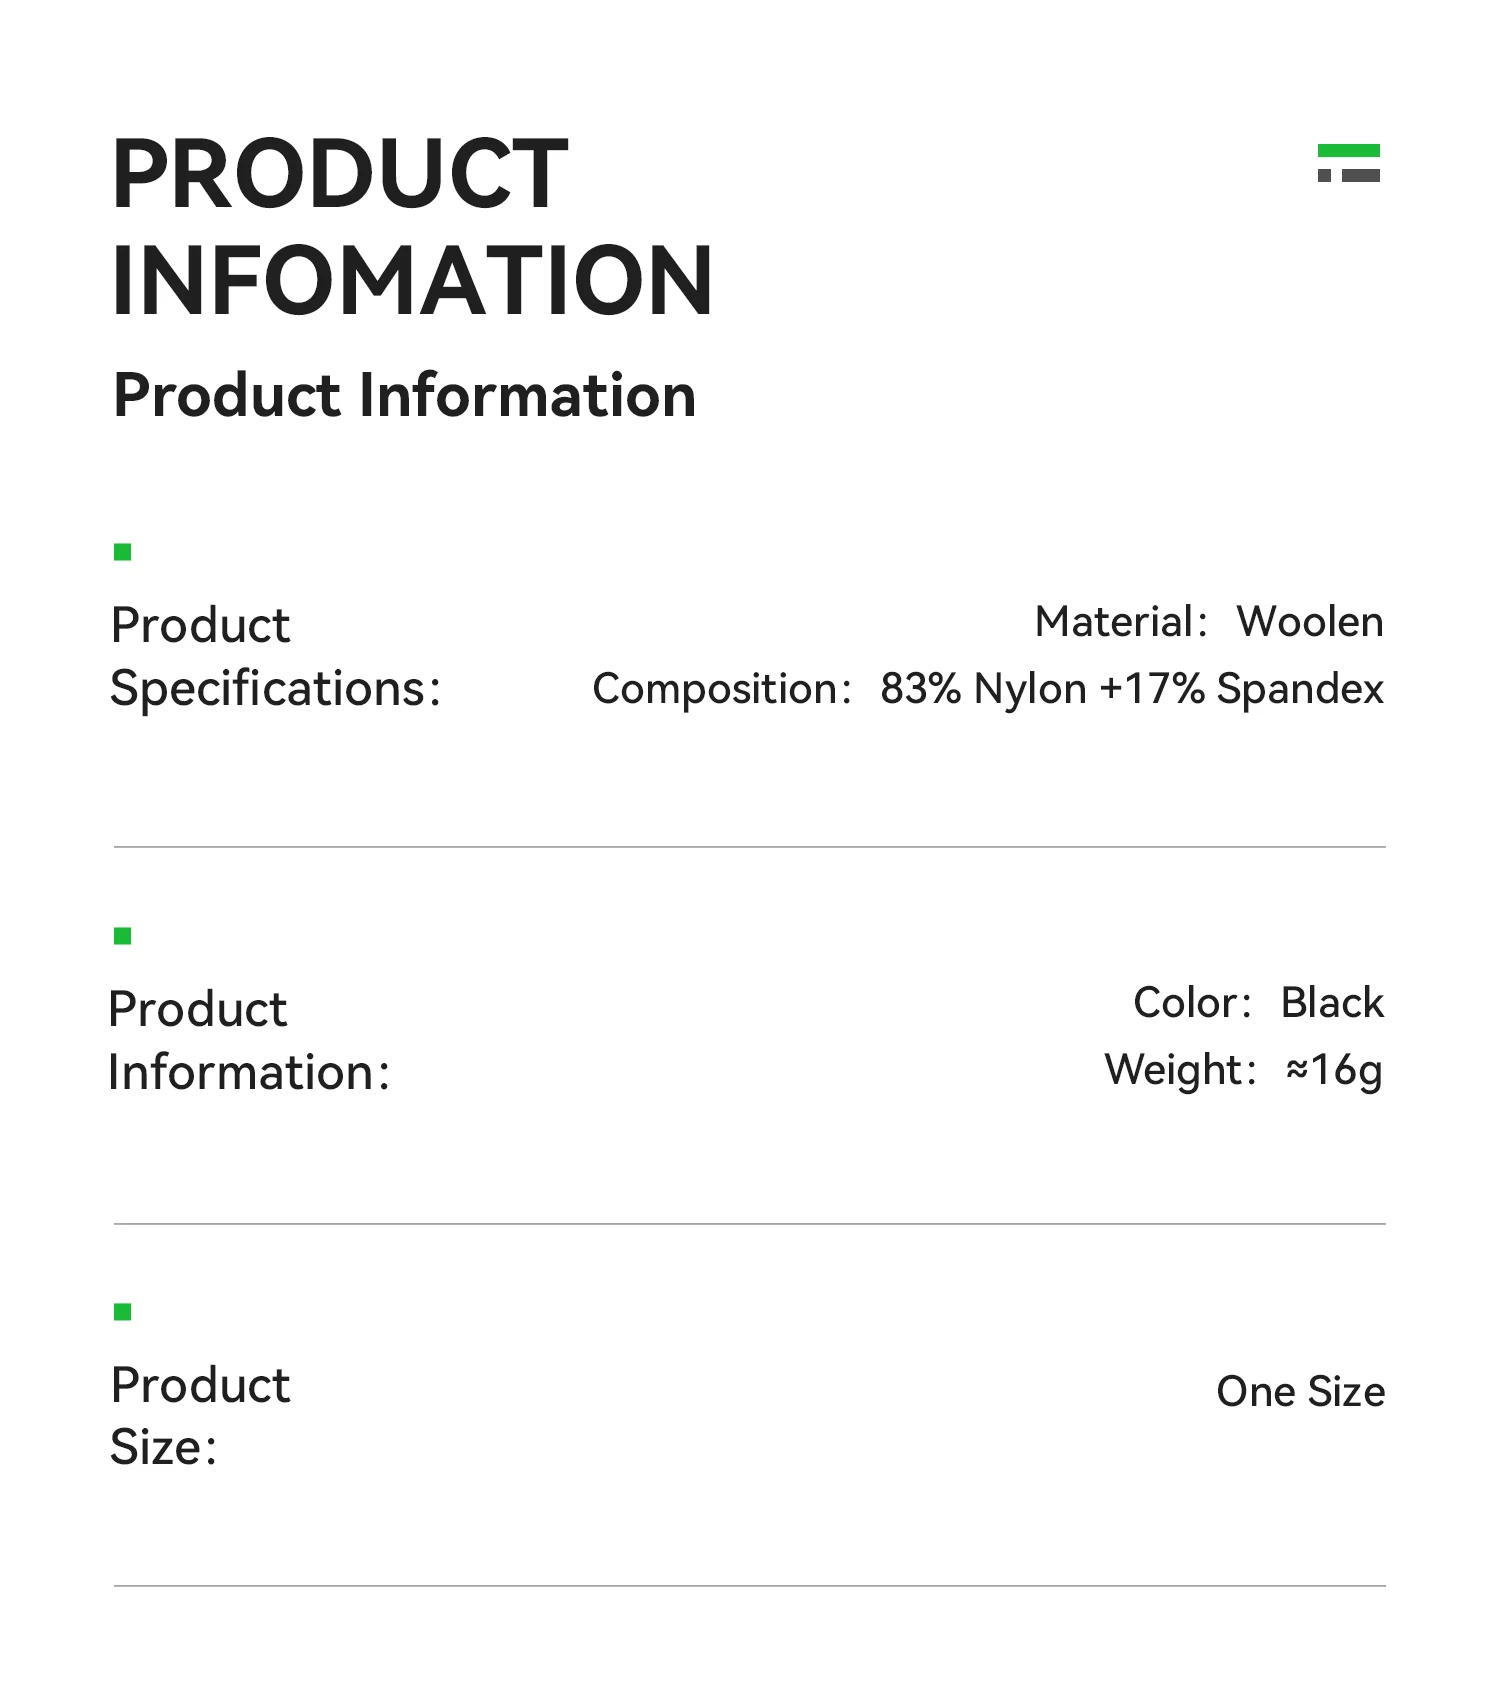The image size is (1500, 1695).
Task: Select the Woolen material value
Action: 1310,622
